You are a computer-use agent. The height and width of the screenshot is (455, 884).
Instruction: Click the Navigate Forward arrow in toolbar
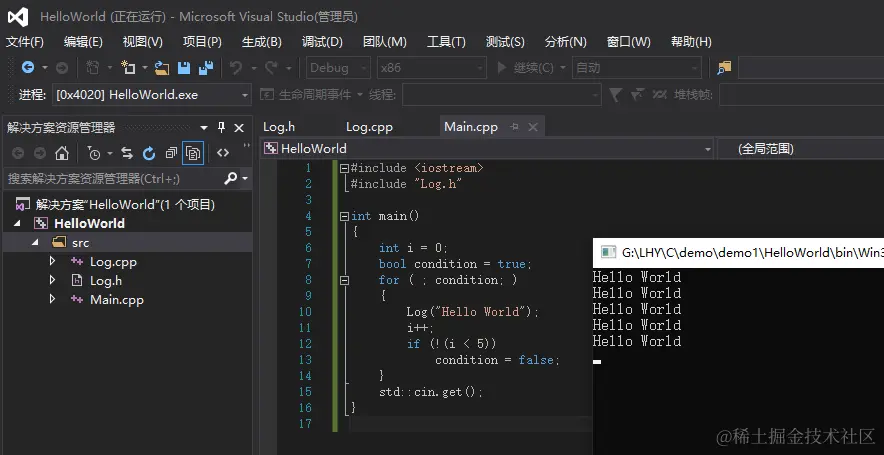tap(62, 68)
